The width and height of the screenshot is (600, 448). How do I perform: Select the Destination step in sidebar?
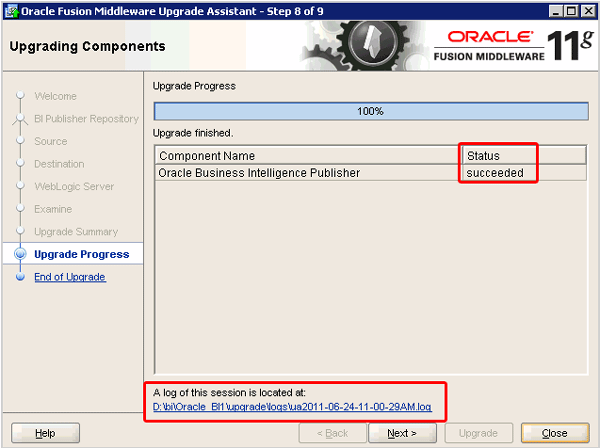[59, 164]
